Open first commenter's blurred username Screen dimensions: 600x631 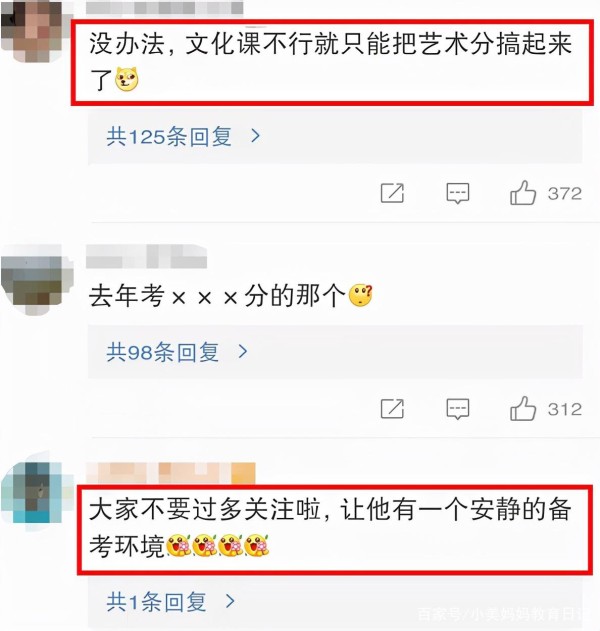(165, 8)
